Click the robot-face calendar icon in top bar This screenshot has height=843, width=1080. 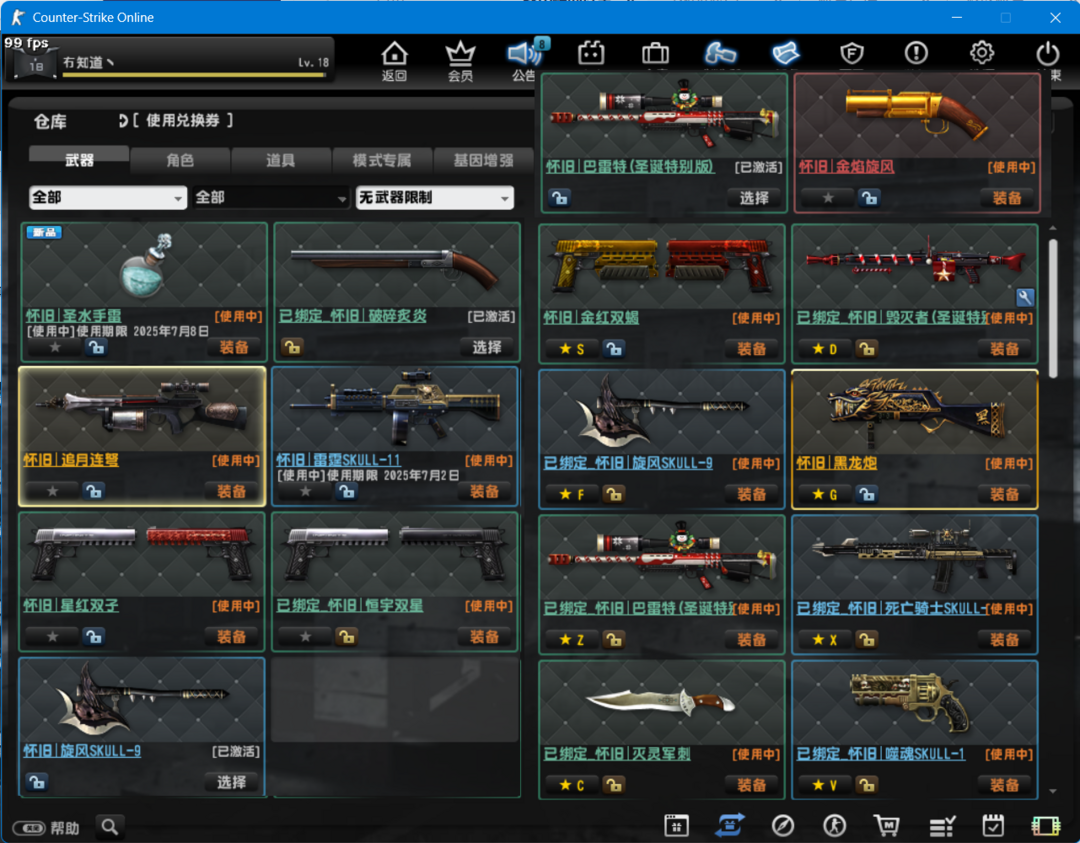(x=591, y=53)
